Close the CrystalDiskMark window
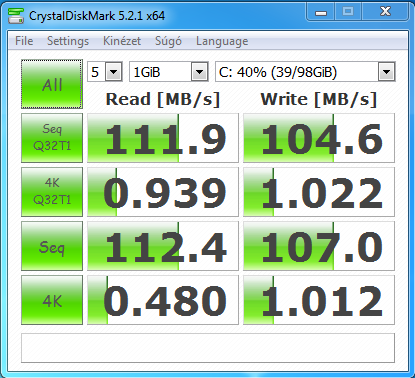 point(385,13)
